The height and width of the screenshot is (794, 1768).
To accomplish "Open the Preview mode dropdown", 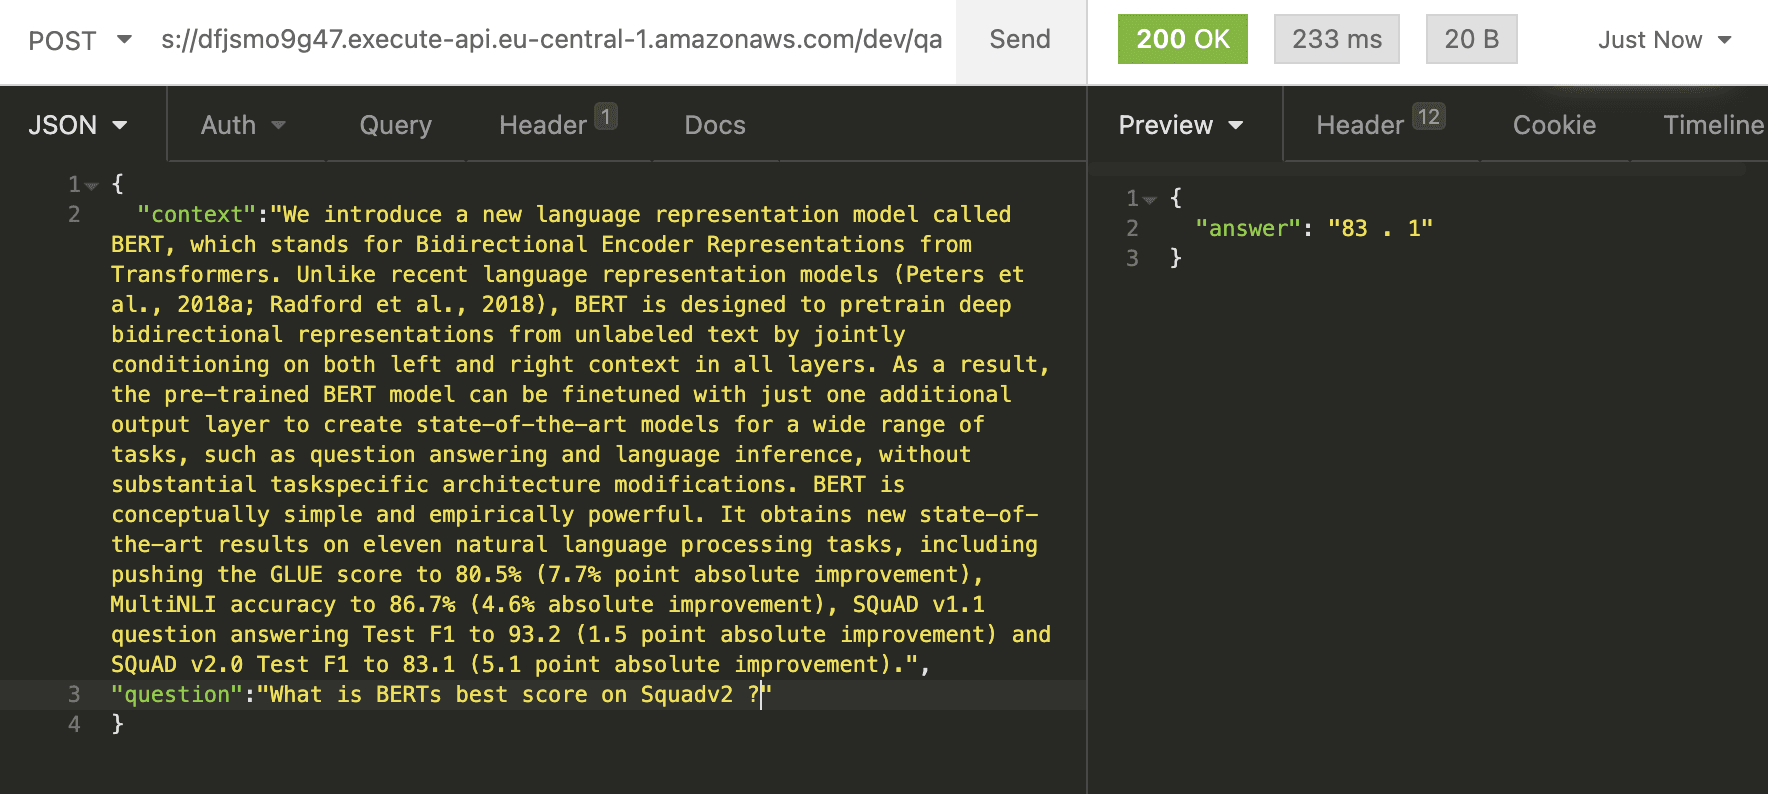I will pyautogui.click(x=1180, y=125).
